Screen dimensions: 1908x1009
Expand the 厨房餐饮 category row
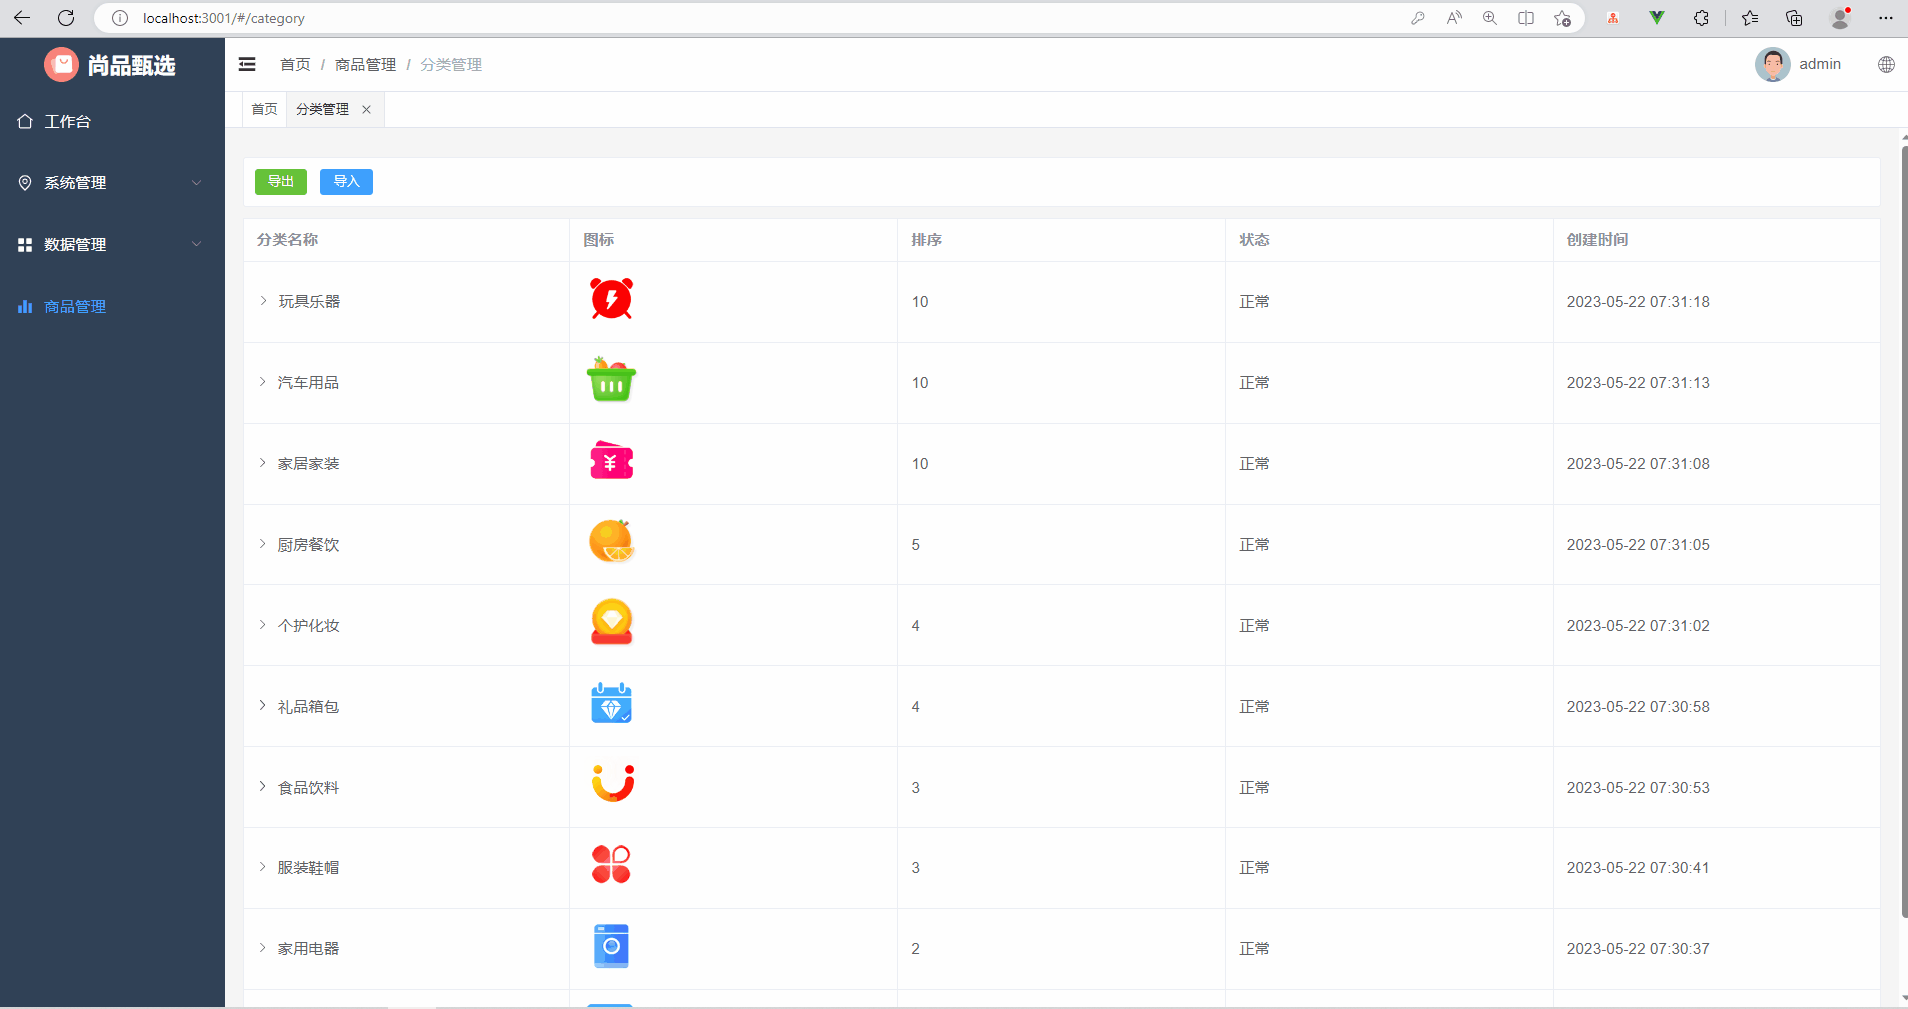pos(263,544)
